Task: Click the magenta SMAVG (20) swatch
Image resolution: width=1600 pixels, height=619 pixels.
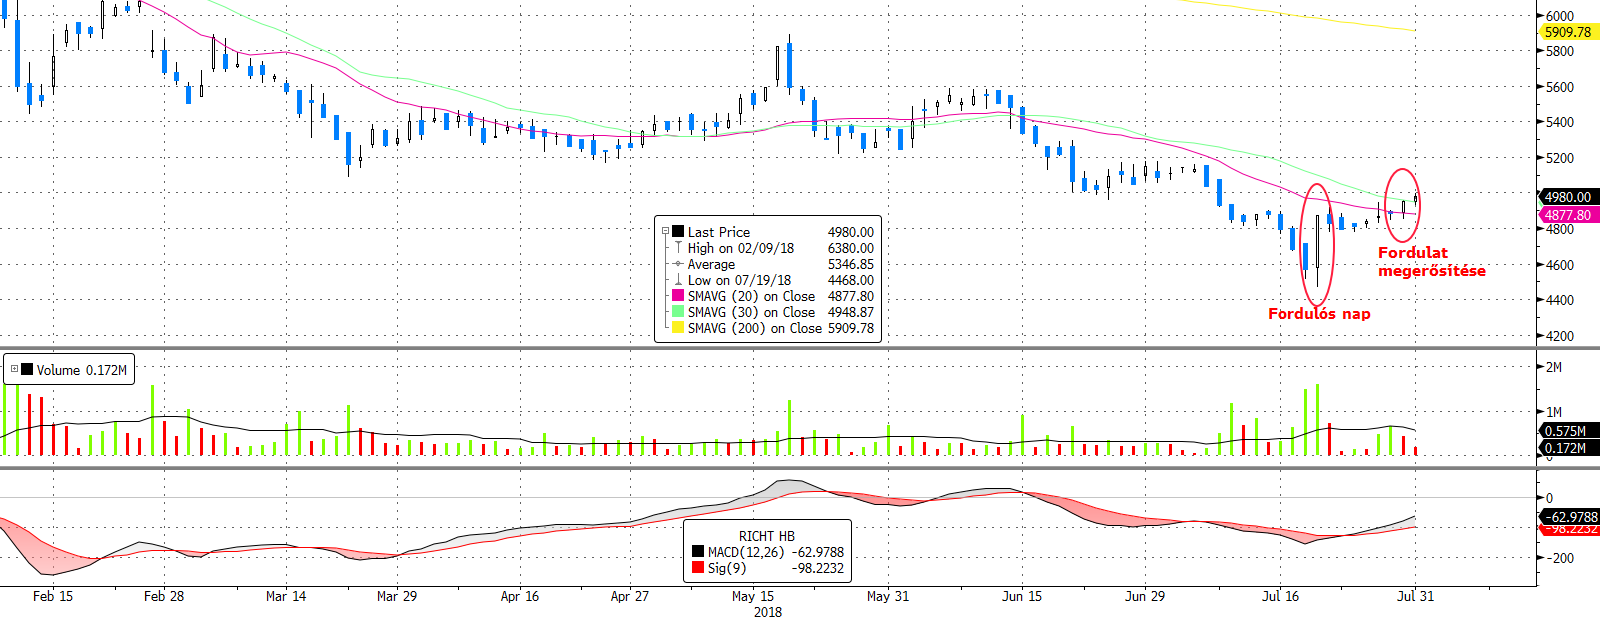Action: [678, 296]
